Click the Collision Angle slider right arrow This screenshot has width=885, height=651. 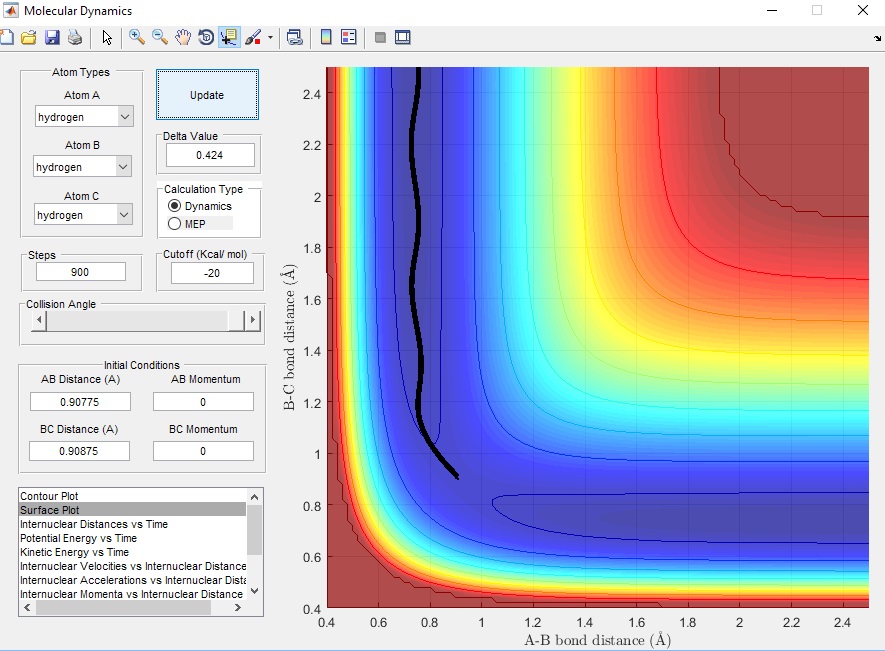click(253, 321)
